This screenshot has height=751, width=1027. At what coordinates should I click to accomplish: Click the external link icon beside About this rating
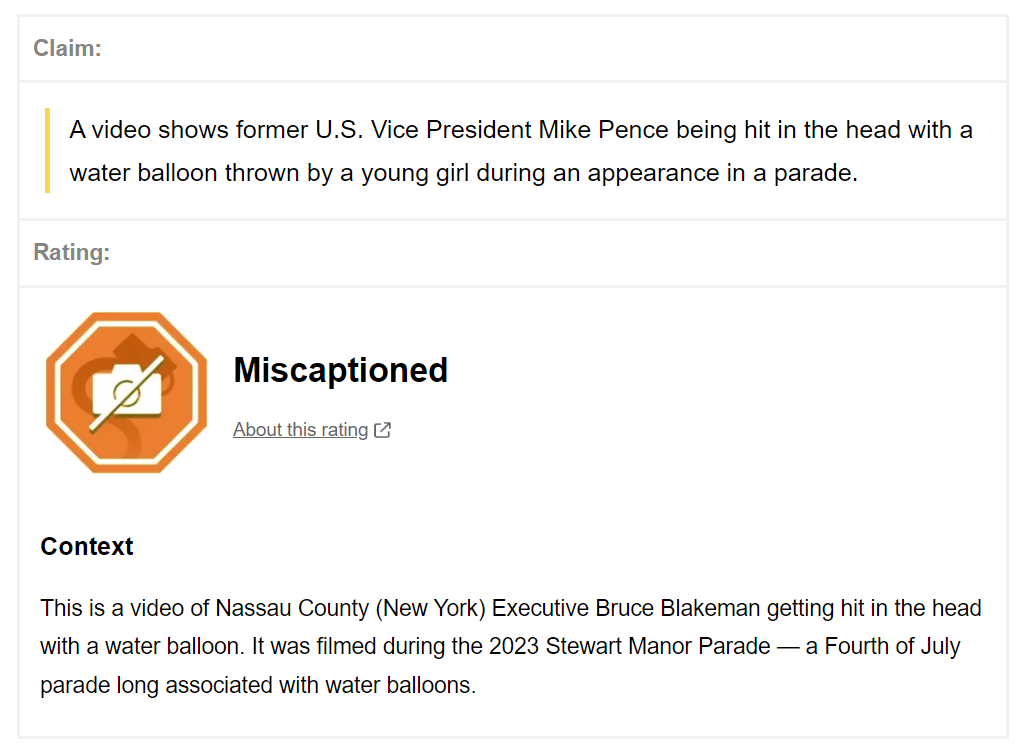382,430
